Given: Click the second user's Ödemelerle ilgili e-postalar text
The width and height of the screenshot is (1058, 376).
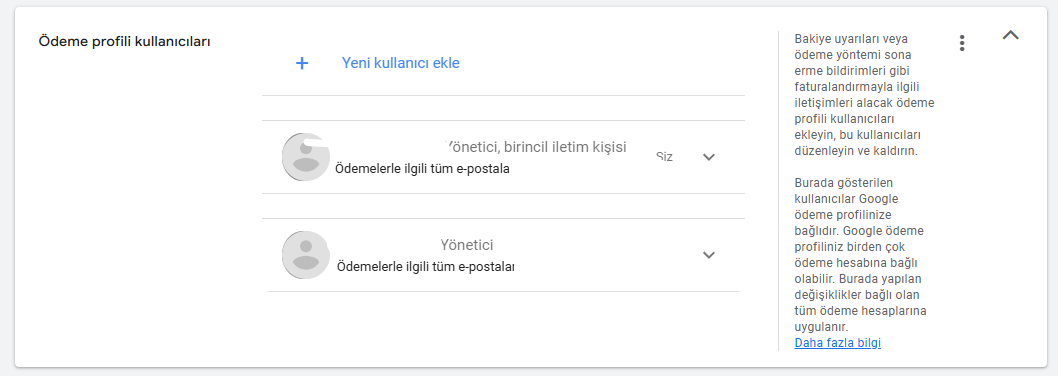Looking at the screenshot, I should click(426, 267).
